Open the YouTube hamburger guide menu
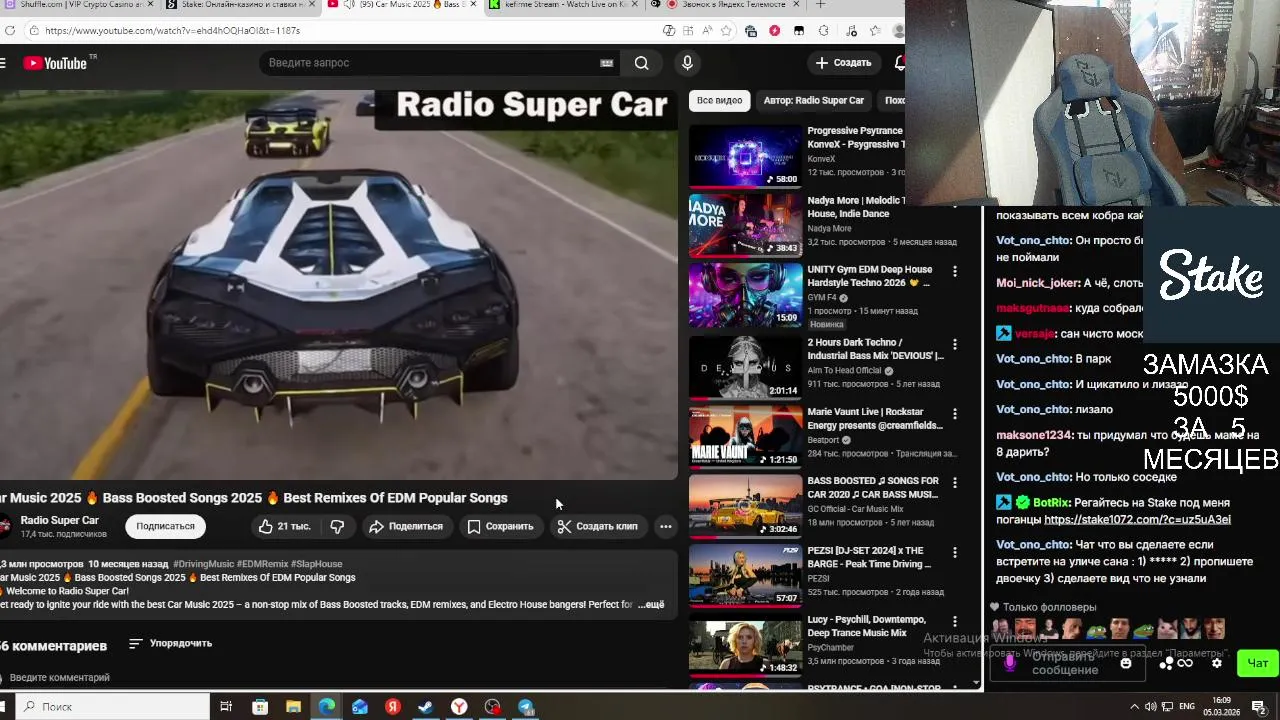Viewport: 1280px width, 720px height. 3,63
